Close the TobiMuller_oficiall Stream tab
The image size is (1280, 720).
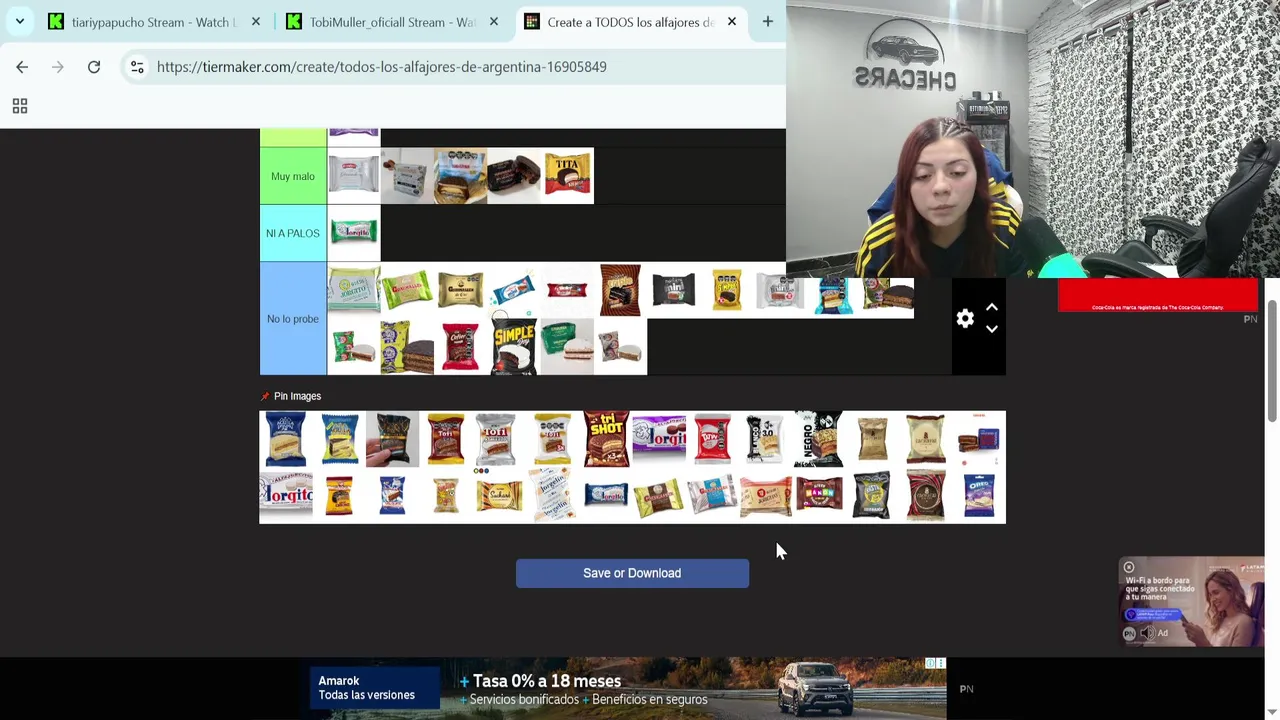coord(494,21)
